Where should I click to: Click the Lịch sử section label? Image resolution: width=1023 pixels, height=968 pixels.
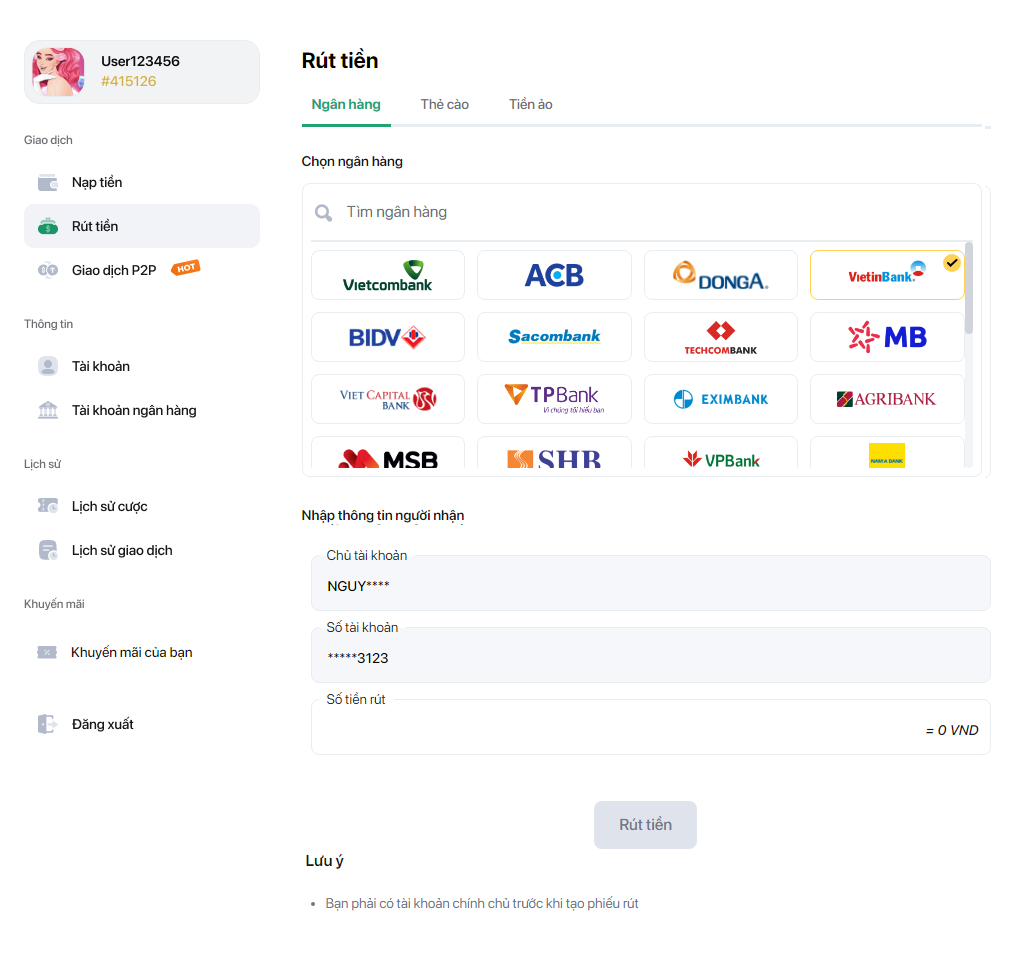pyautogui.click(x=42, y=464)
